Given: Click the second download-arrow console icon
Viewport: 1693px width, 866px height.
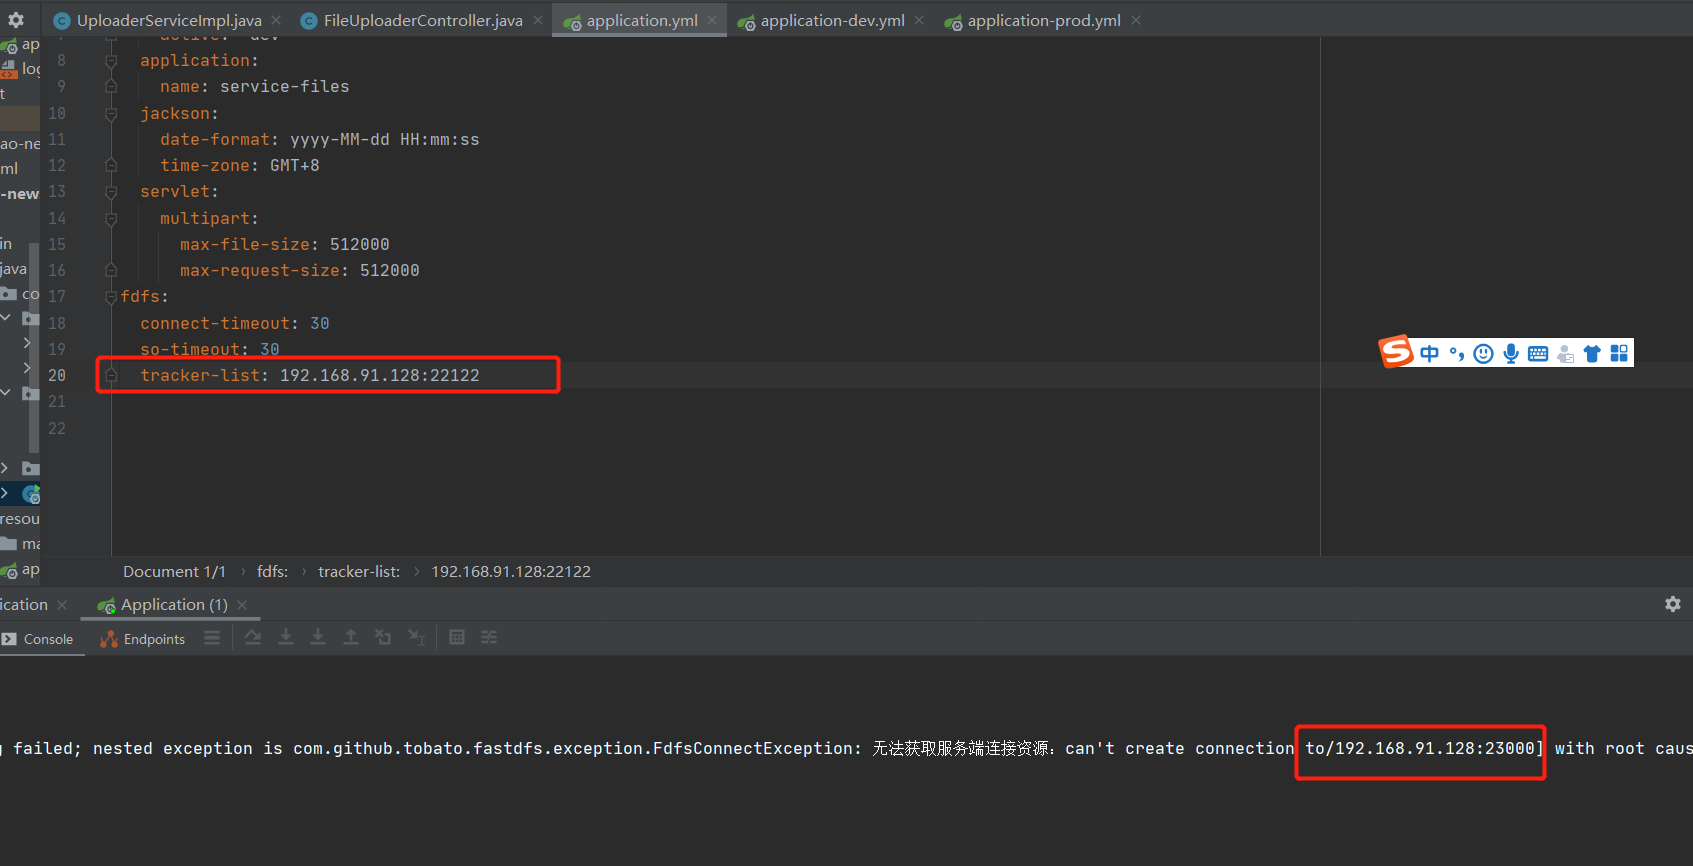Looking at the screenshot, I should (x=318, y=638).
